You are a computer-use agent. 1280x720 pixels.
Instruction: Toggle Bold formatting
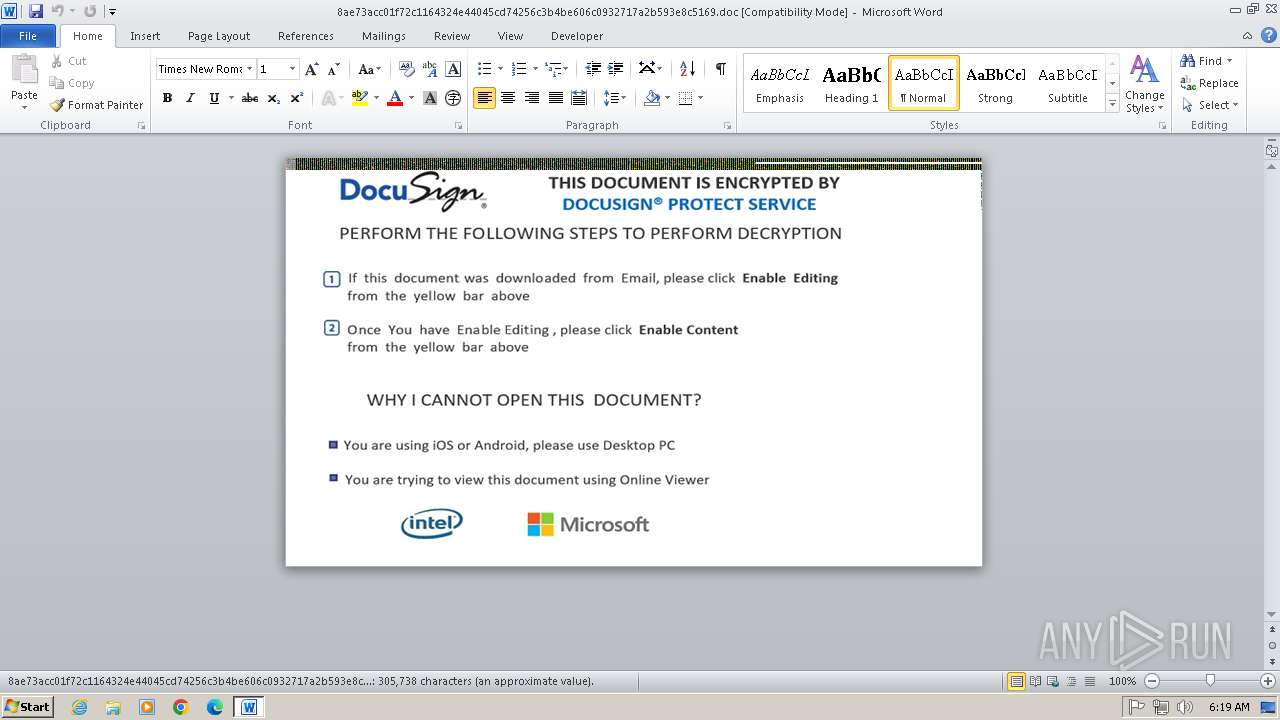167,98
